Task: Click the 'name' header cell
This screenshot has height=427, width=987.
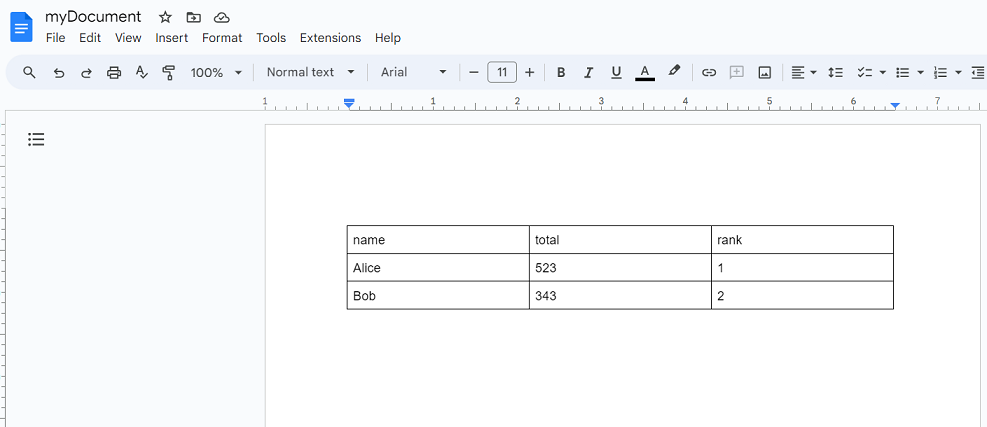Action: tap(438, 240)
